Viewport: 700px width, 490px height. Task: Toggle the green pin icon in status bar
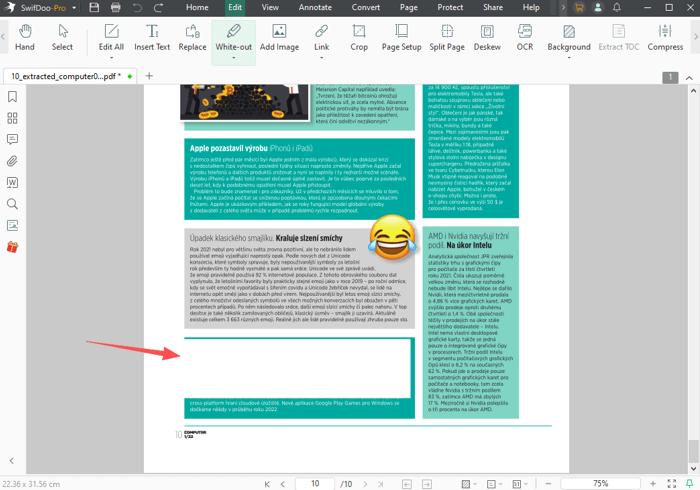coord(689,484)
